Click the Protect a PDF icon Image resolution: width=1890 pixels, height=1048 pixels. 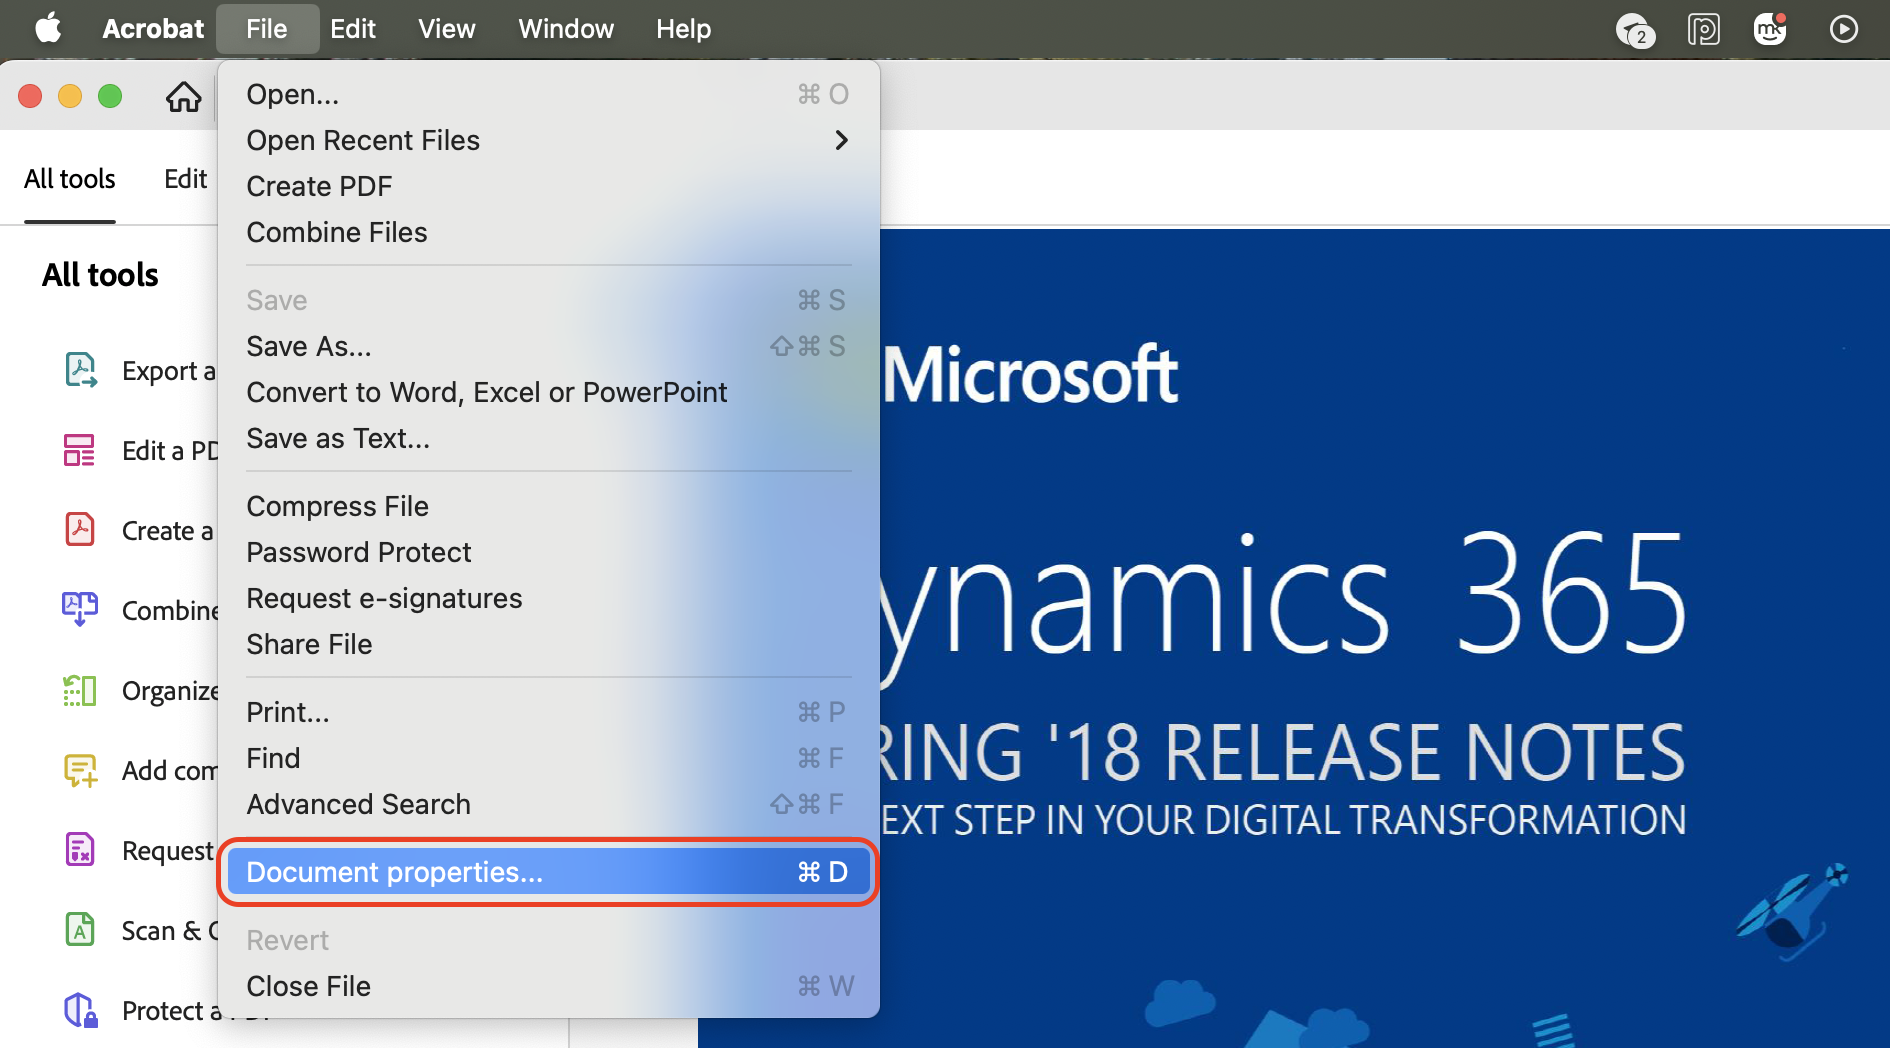pyautogui.click(x=79, y=1009)
